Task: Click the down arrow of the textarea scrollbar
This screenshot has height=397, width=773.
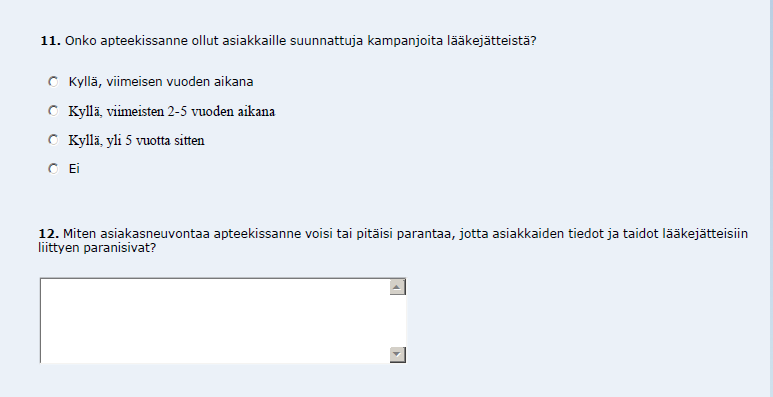Action: (x=397, y=355)
